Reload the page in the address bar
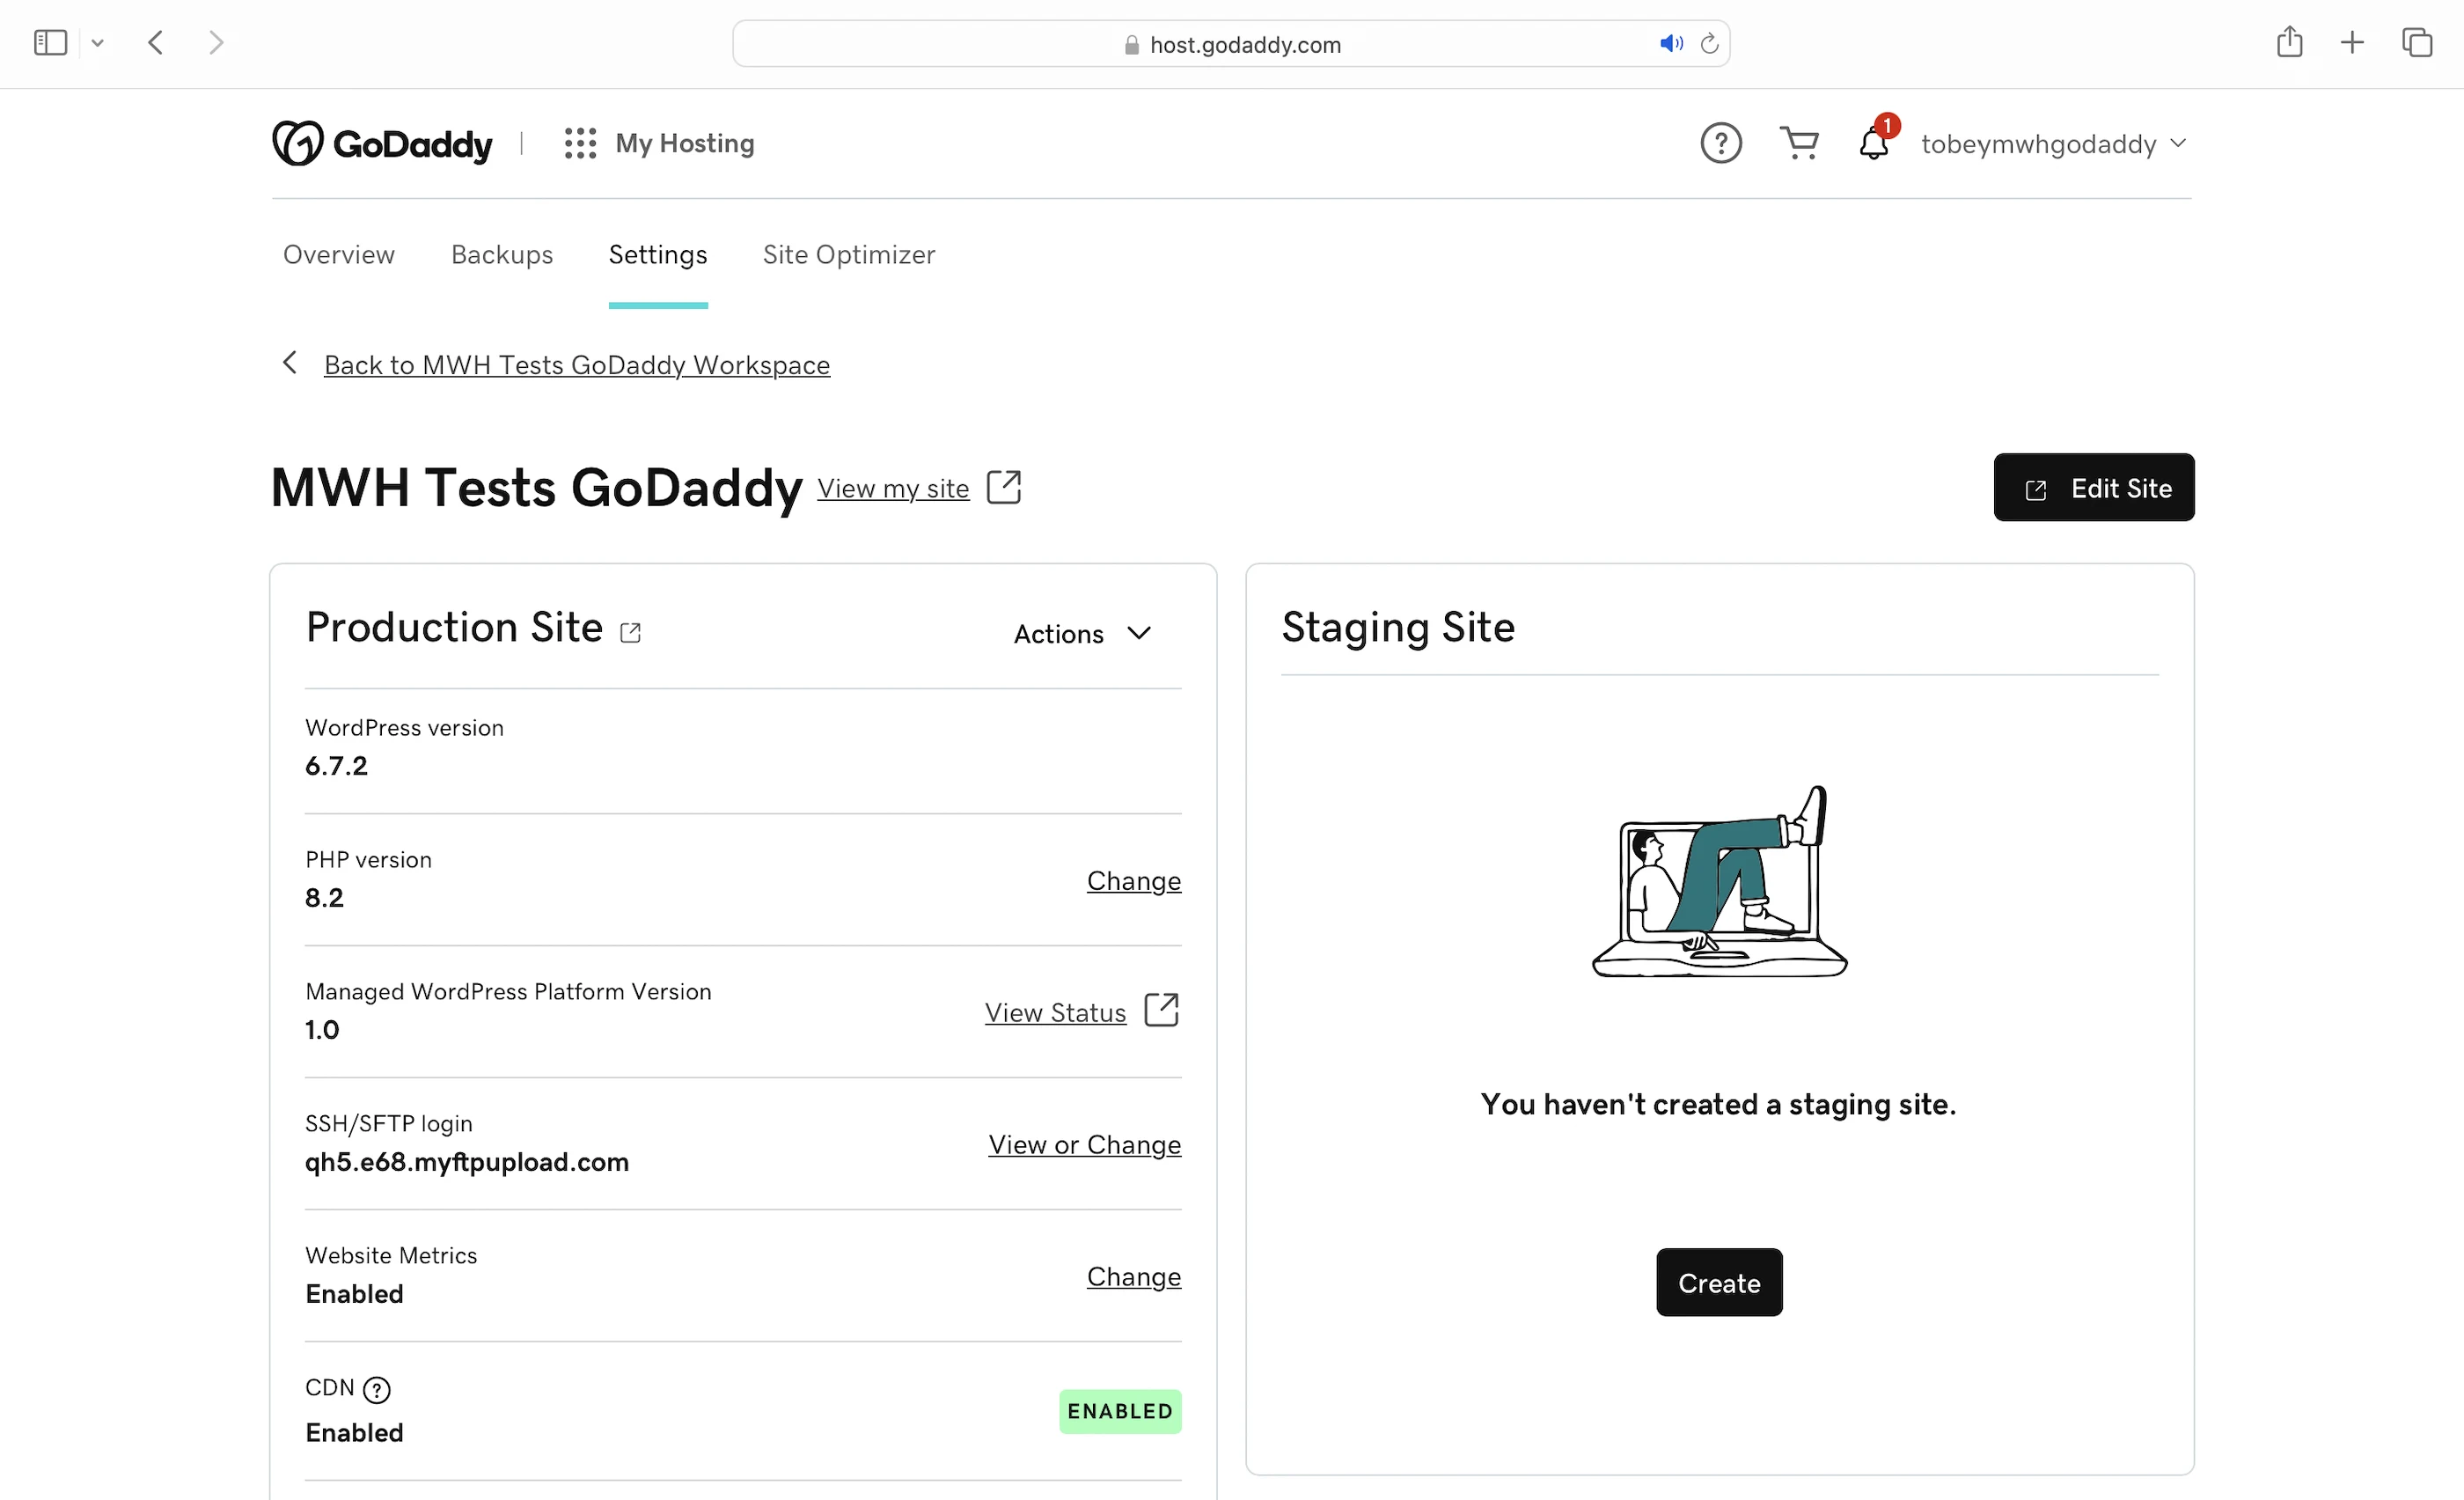Image resolution: width=2464 pixels, height=1500 pixels. tap(1709, 44)
